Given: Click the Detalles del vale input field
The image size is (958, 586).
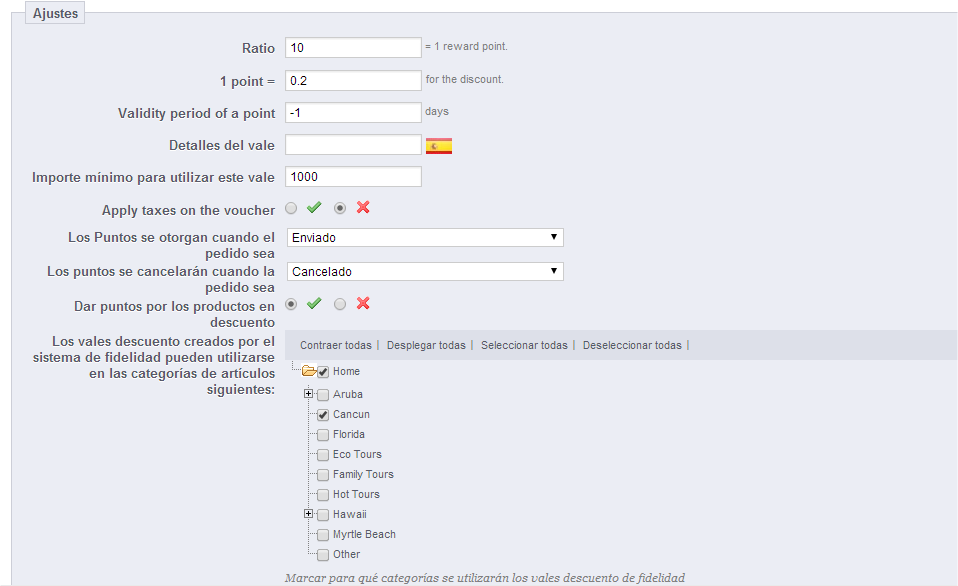Looking at the screenshot, I should click(x=353, y=146).
